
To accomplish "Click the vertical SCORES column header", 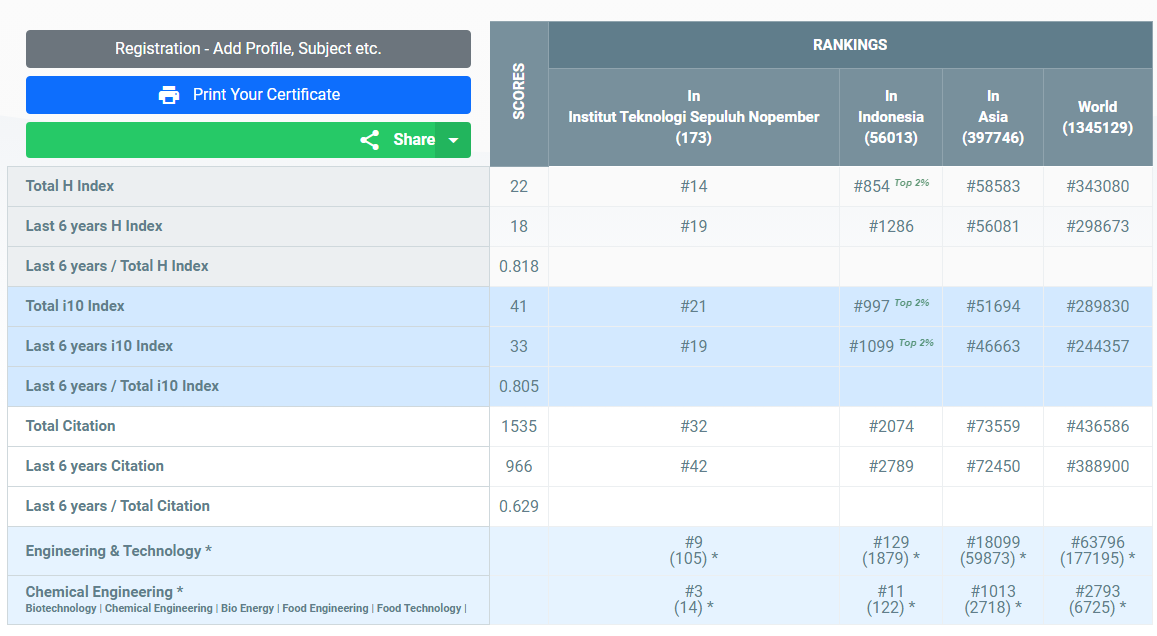I will click(519, 93).
